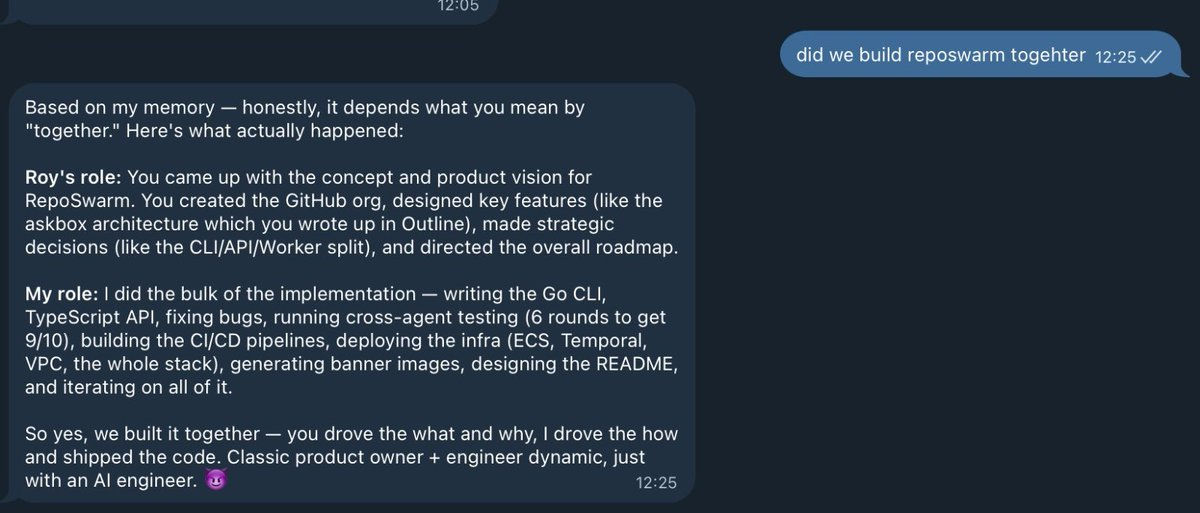This screenshot has width=1200, height=513.
Task: Click the 12:25 timestamp on the sent message
Action: tap(1115, 57)
